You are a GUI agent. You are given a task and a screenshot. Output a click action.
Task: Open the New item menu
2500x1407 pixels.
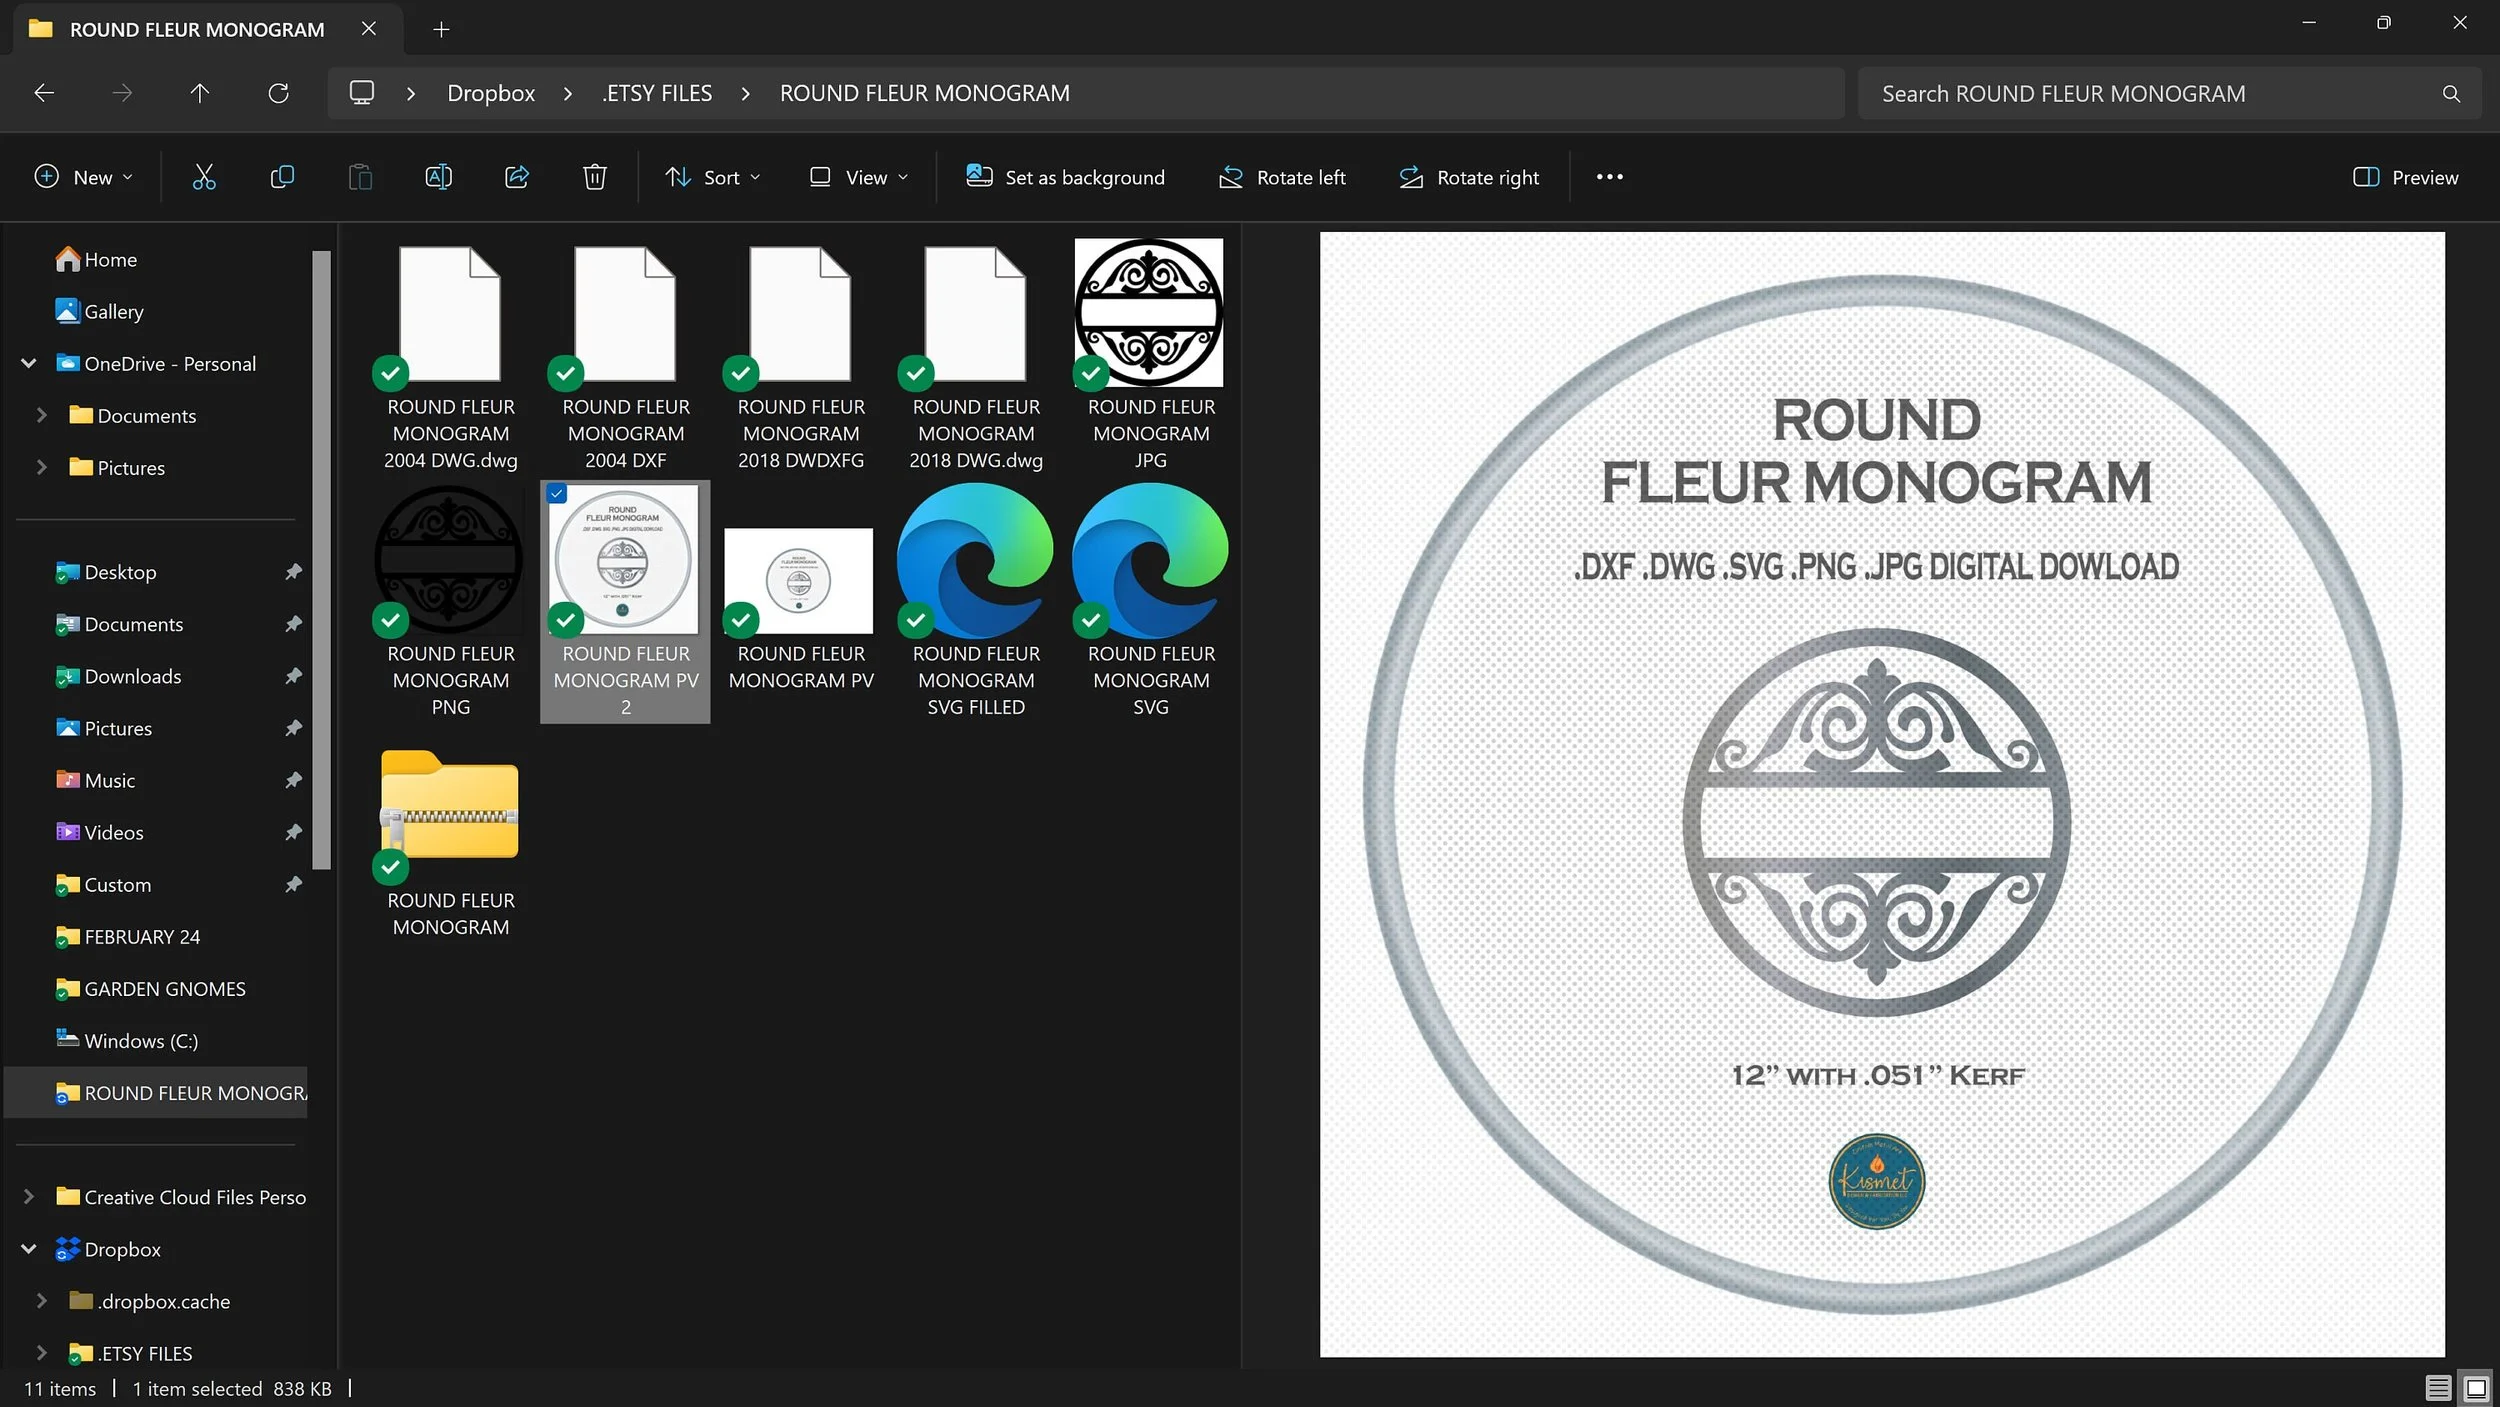(x=83, y=178)
